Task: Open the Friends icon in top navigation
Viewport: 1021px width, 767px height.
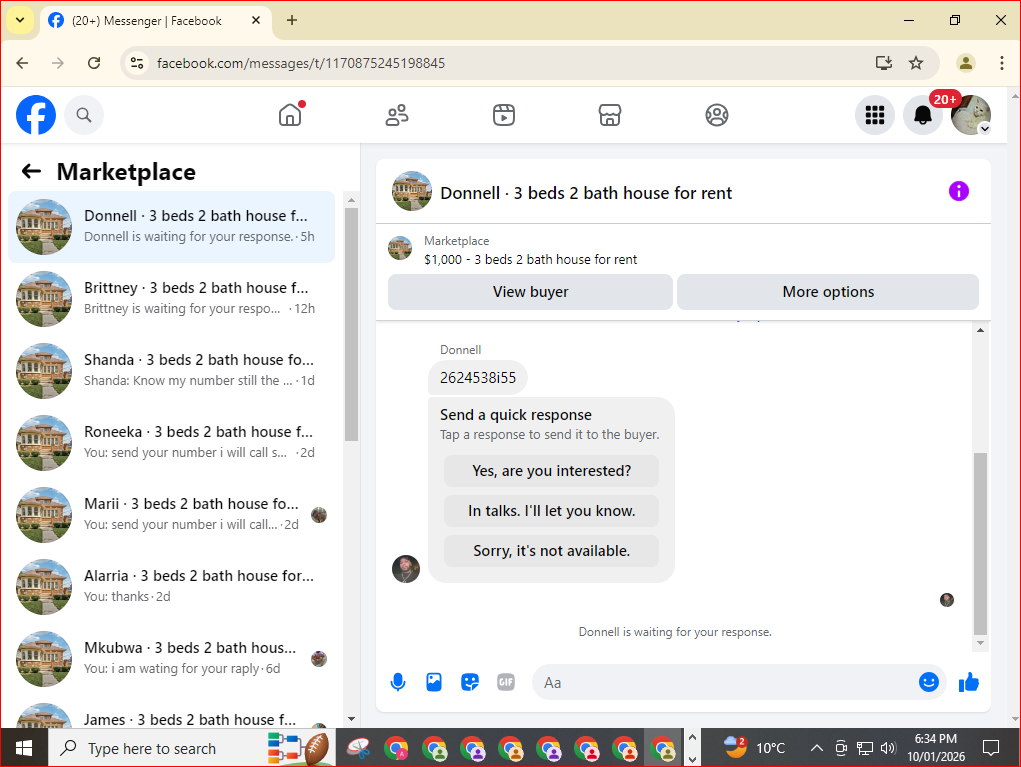Action: pos(397,115)
